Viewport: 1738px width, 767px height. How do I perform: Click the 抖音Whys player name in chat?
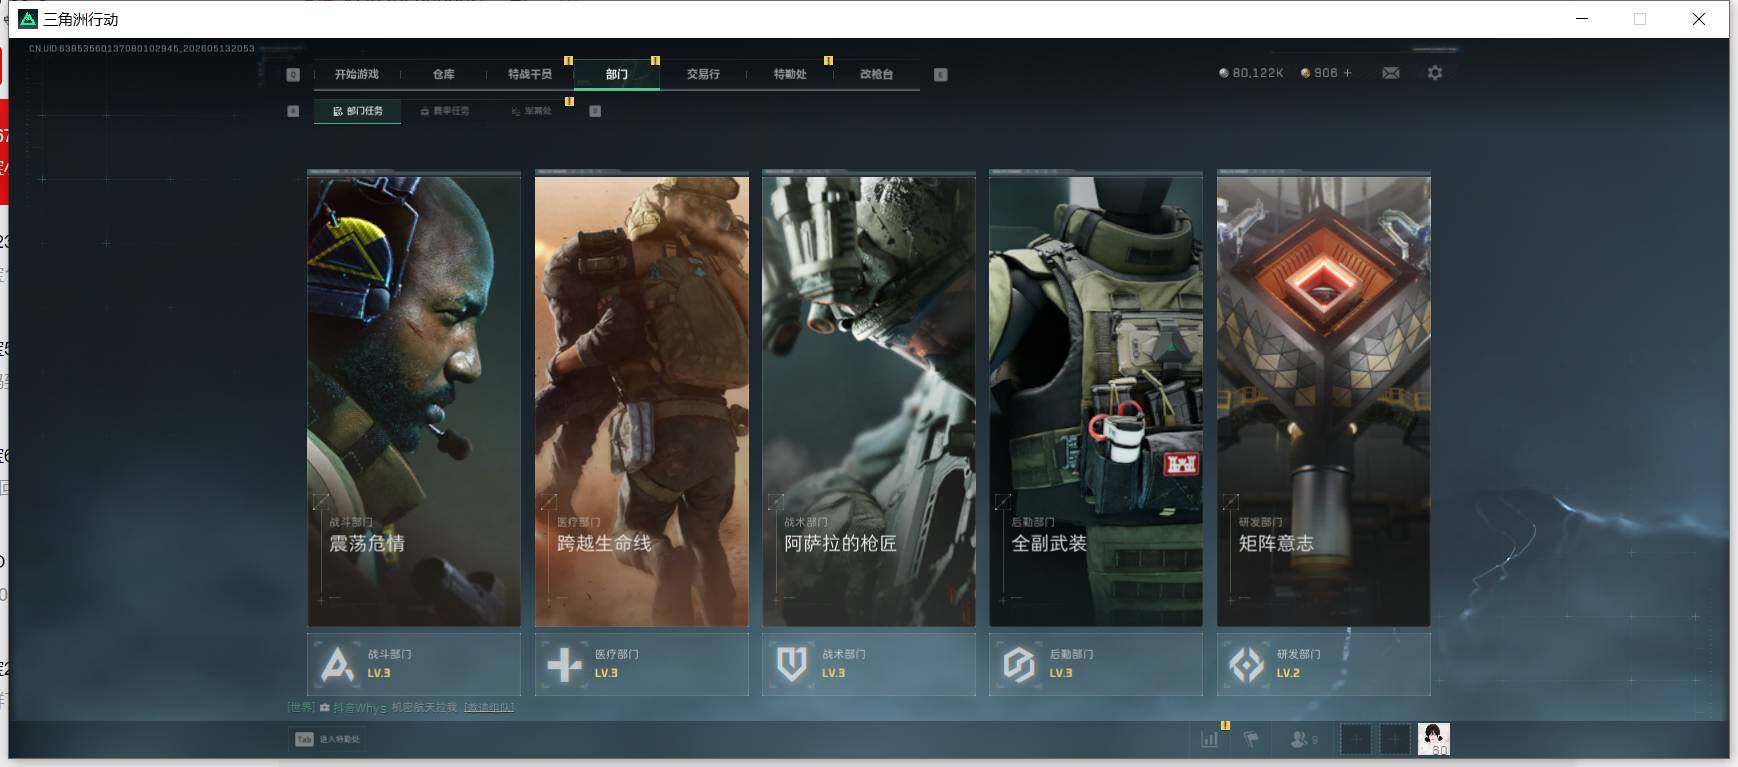(360, 708)
